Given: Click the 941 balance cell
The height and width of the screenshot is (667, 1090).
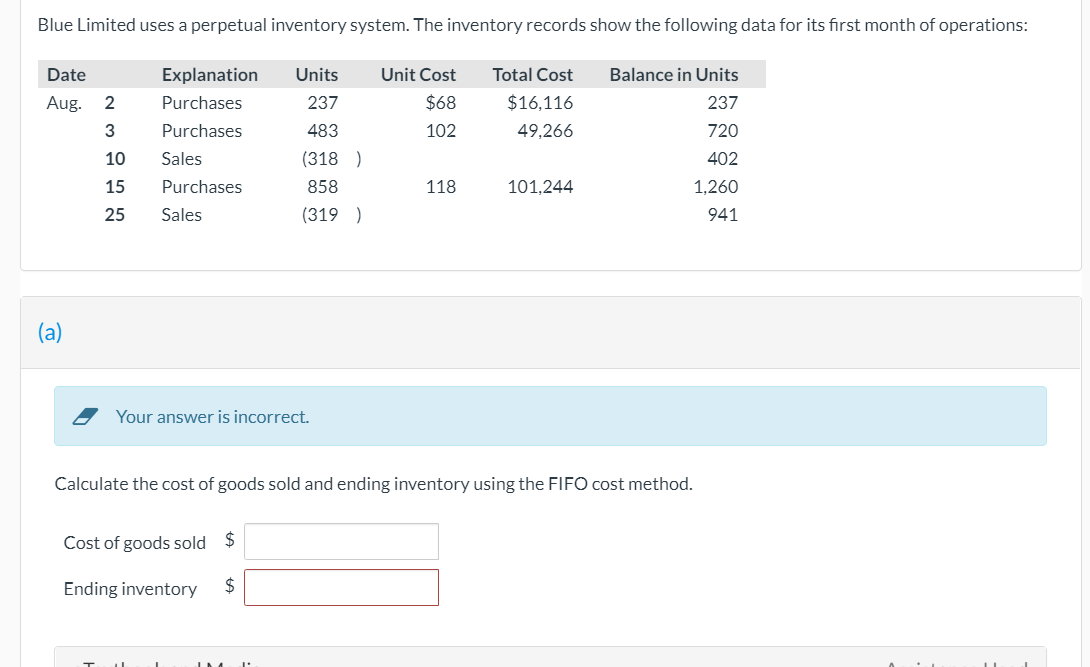Looking at the screenshot, I should (x=723, y=215).
